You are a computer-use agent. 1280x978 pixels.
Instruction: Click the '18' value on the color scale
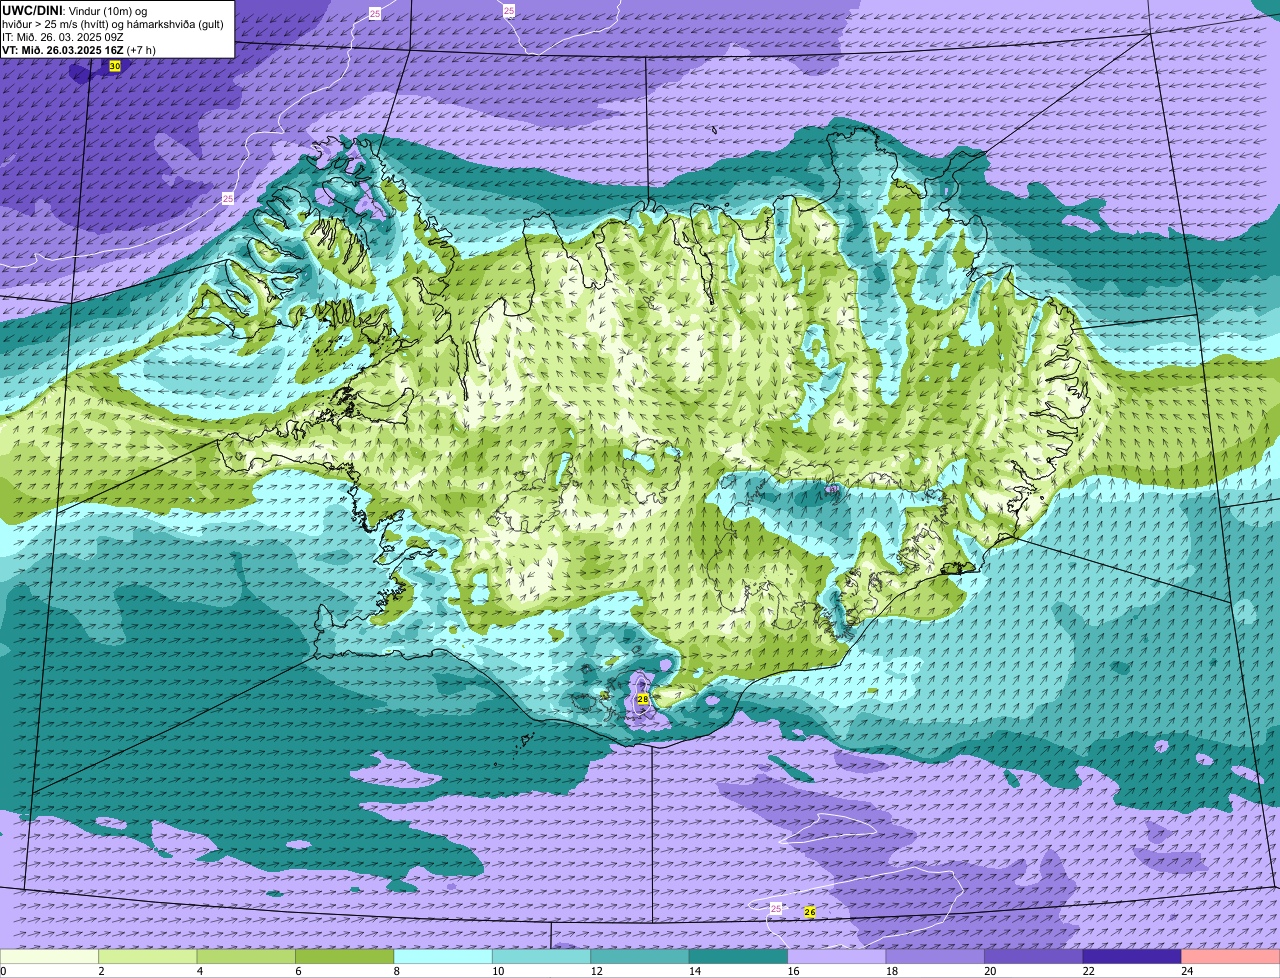point(891,971)
